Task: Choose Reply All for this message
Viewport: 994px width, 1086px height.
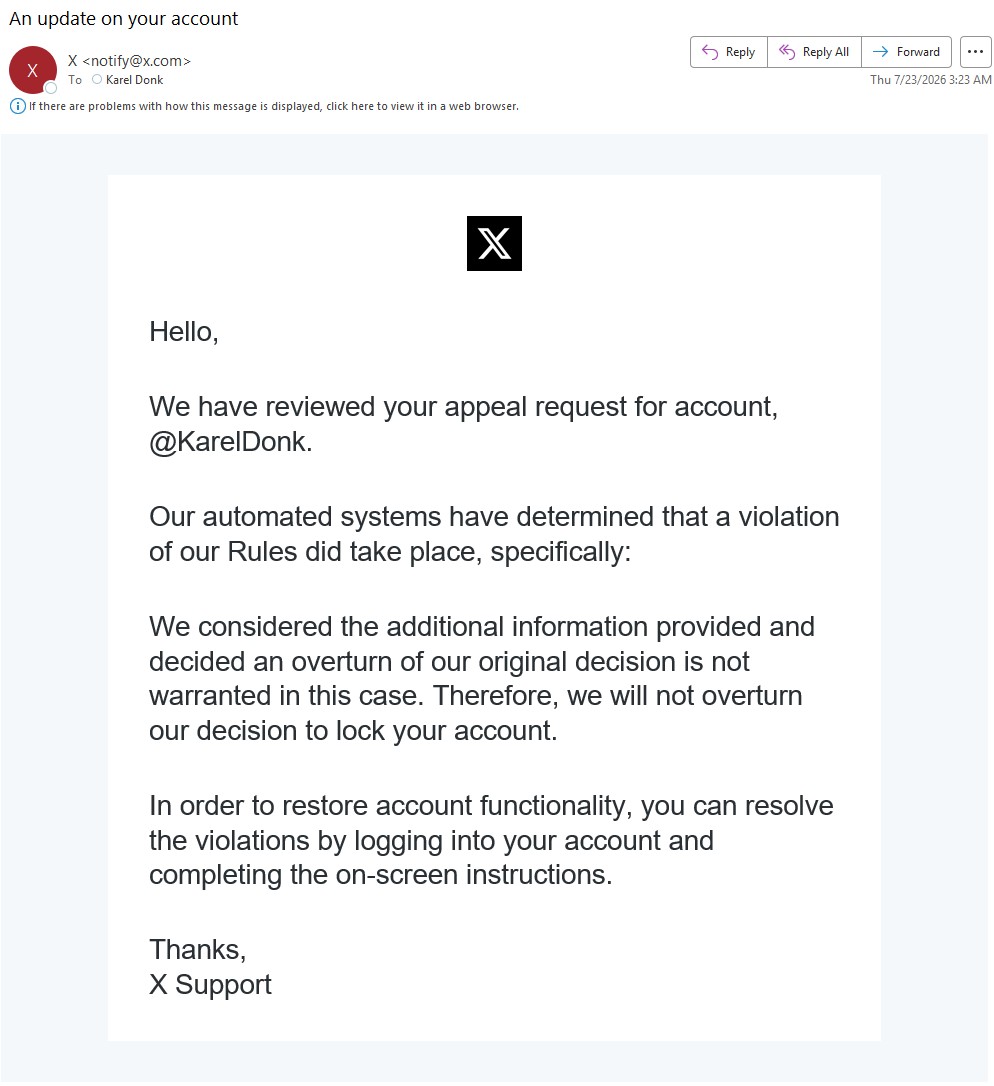Action: coord(814,52)
